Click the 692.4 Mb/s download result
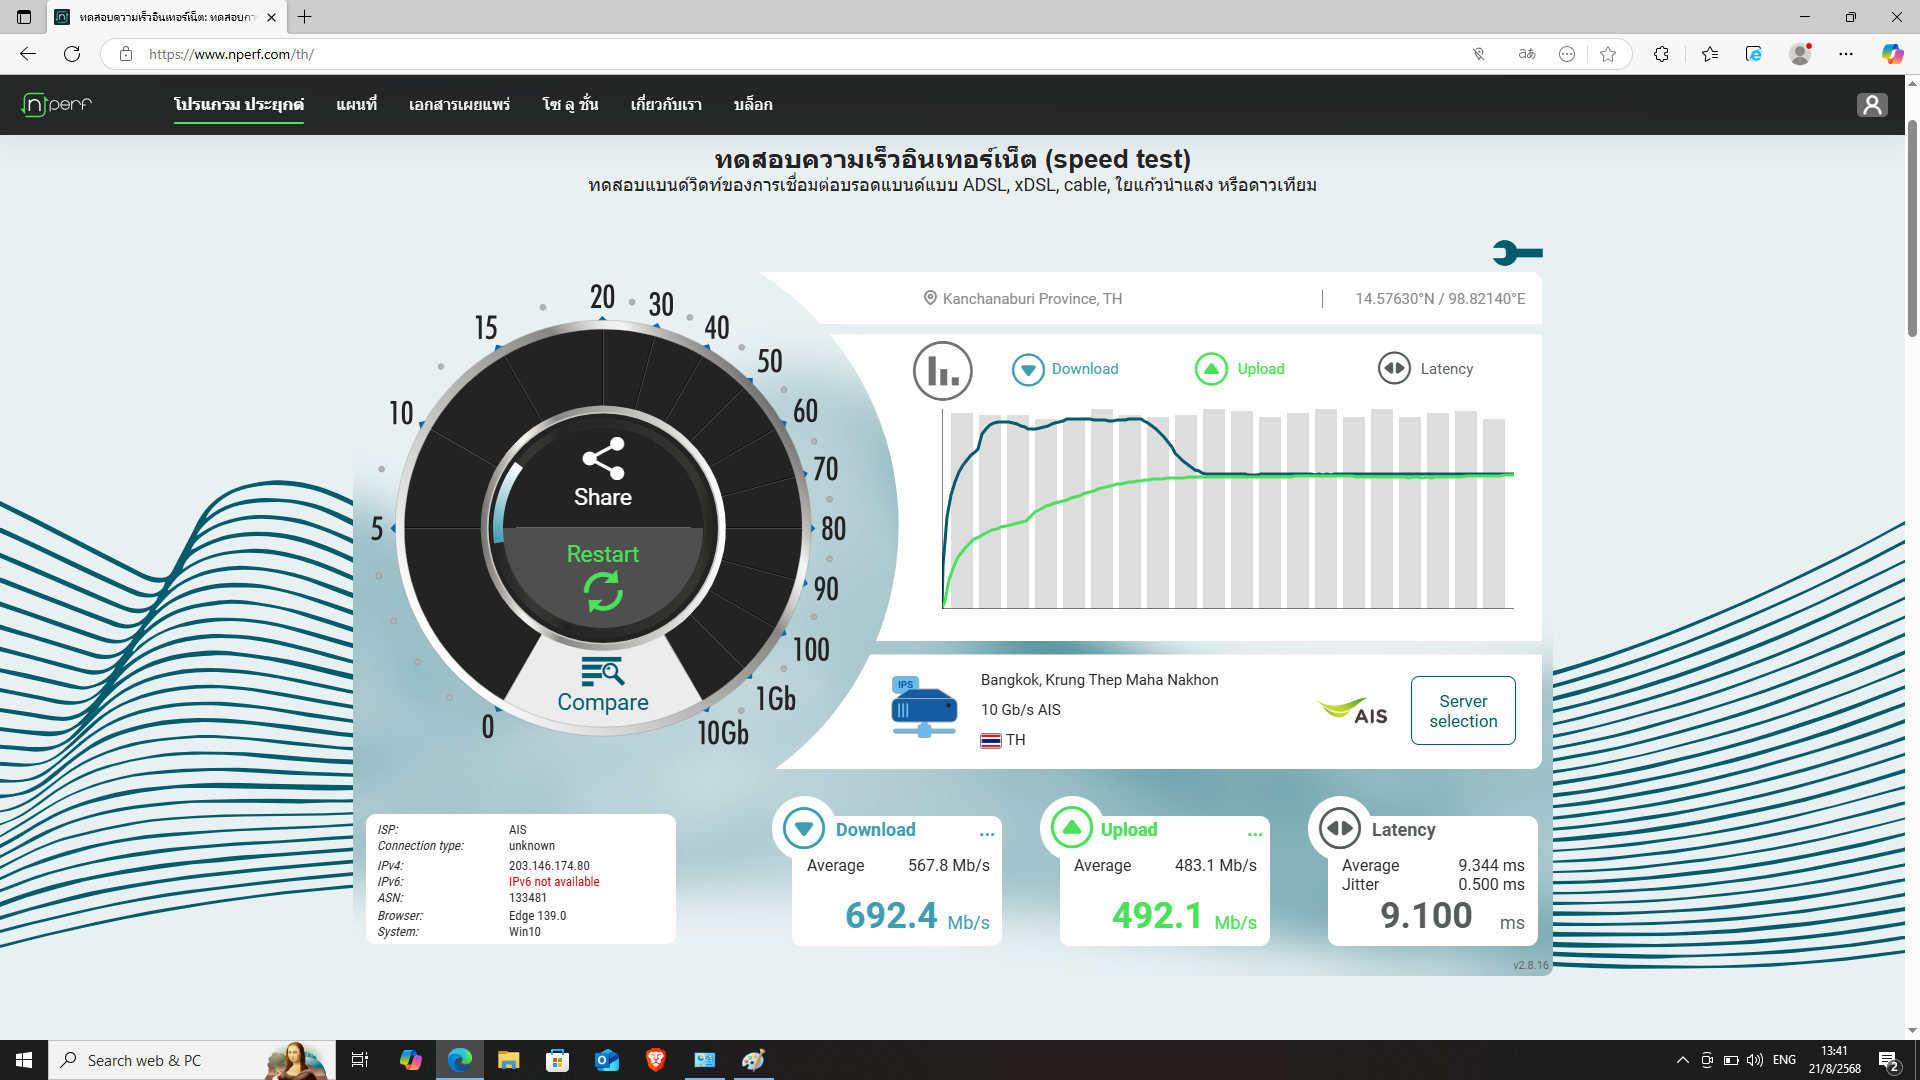This screenshot has height=1080, width=1920. (x=917, y=916)
